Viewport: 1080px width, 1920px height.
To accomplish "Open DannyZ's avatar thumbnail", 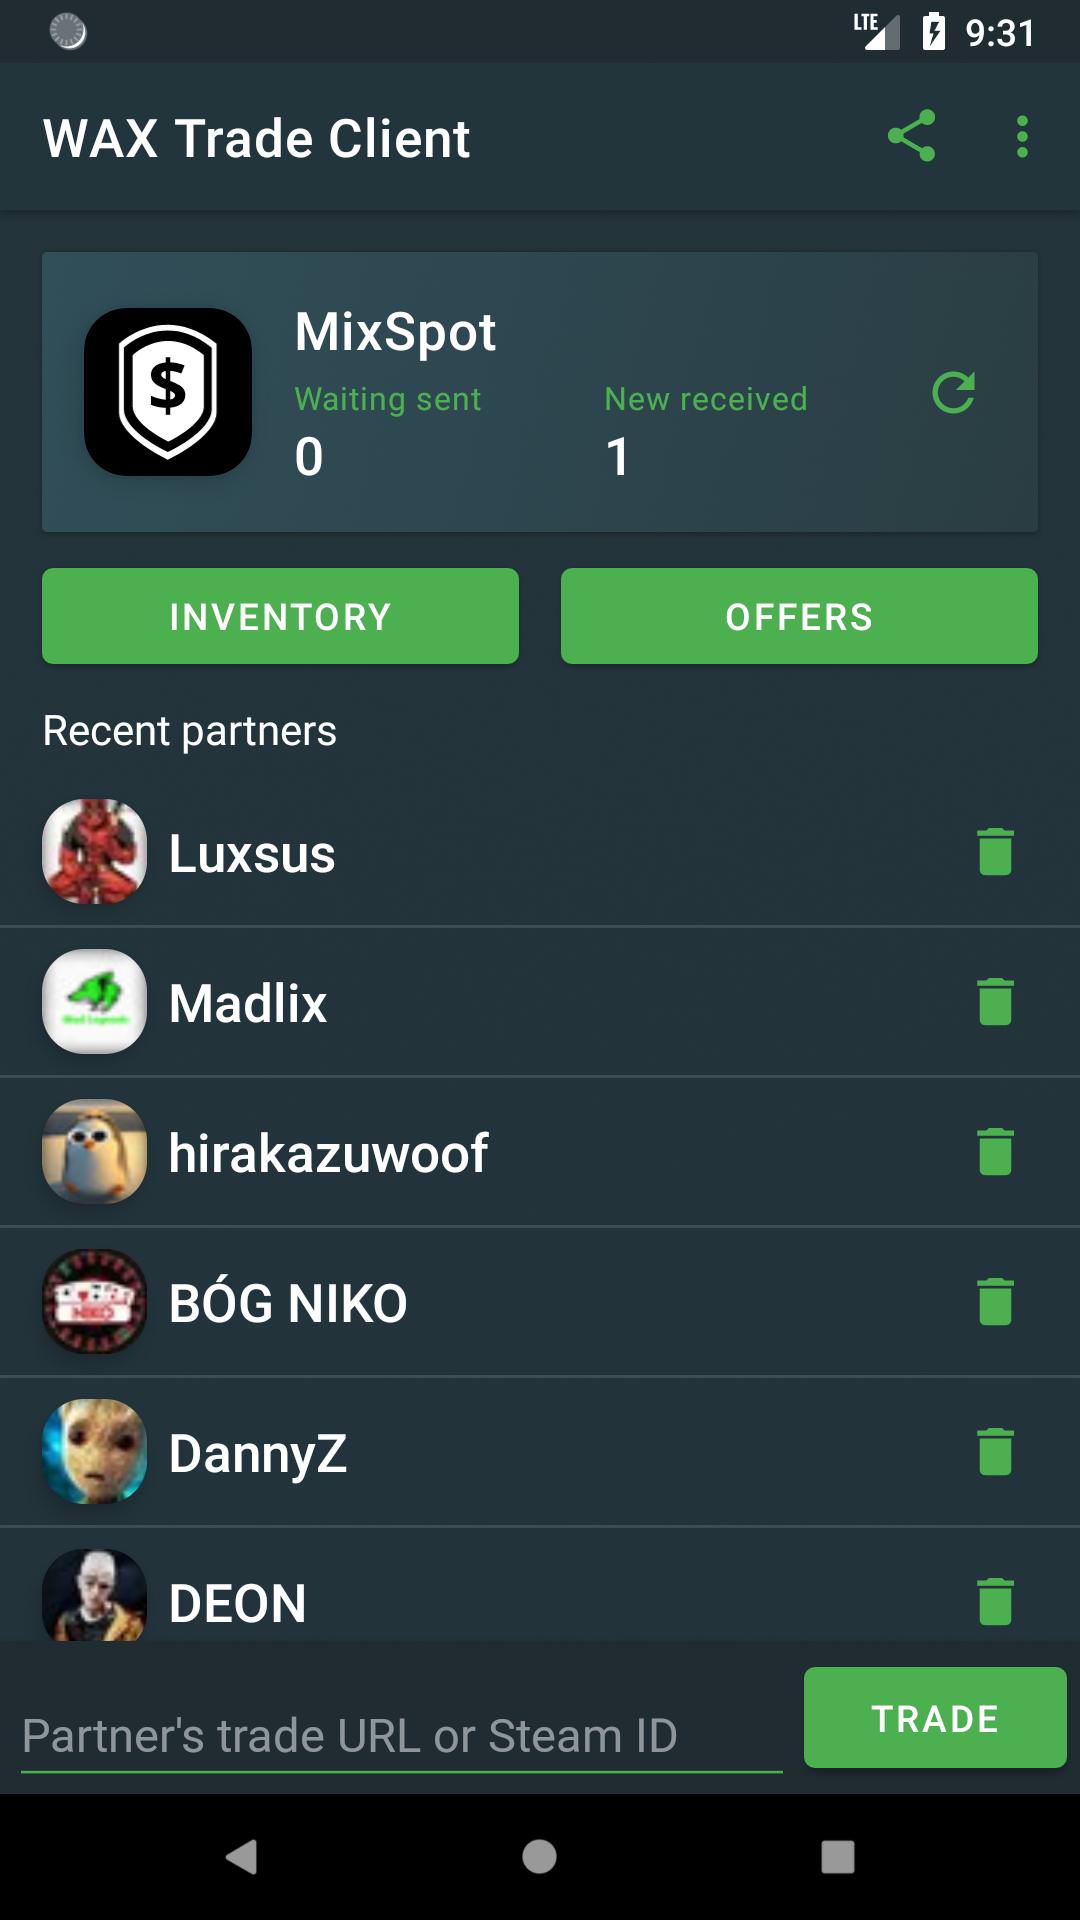I will [95, 1452].
